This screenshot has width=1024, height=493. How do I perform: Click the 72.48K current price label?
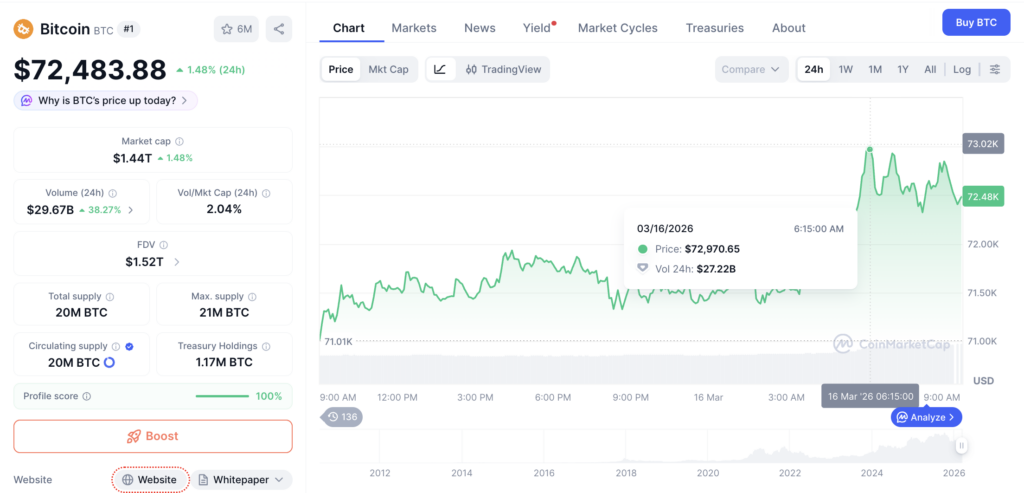[983, 197]
